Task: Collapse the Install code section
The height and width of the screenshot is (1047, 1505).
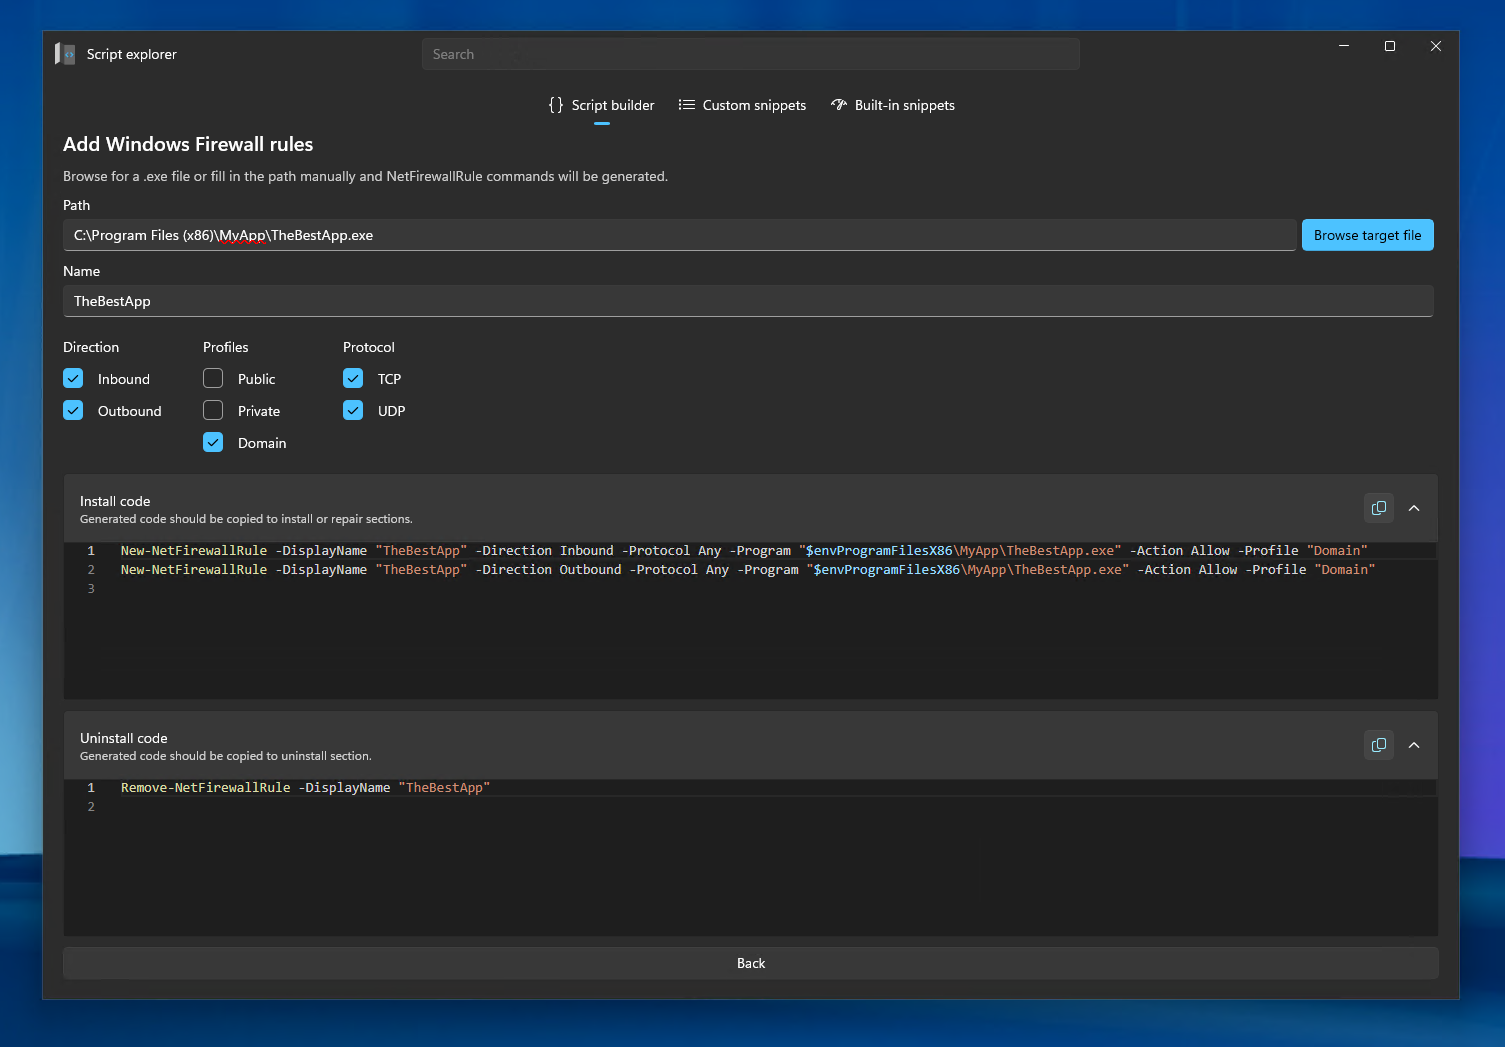Action: 1414,508
